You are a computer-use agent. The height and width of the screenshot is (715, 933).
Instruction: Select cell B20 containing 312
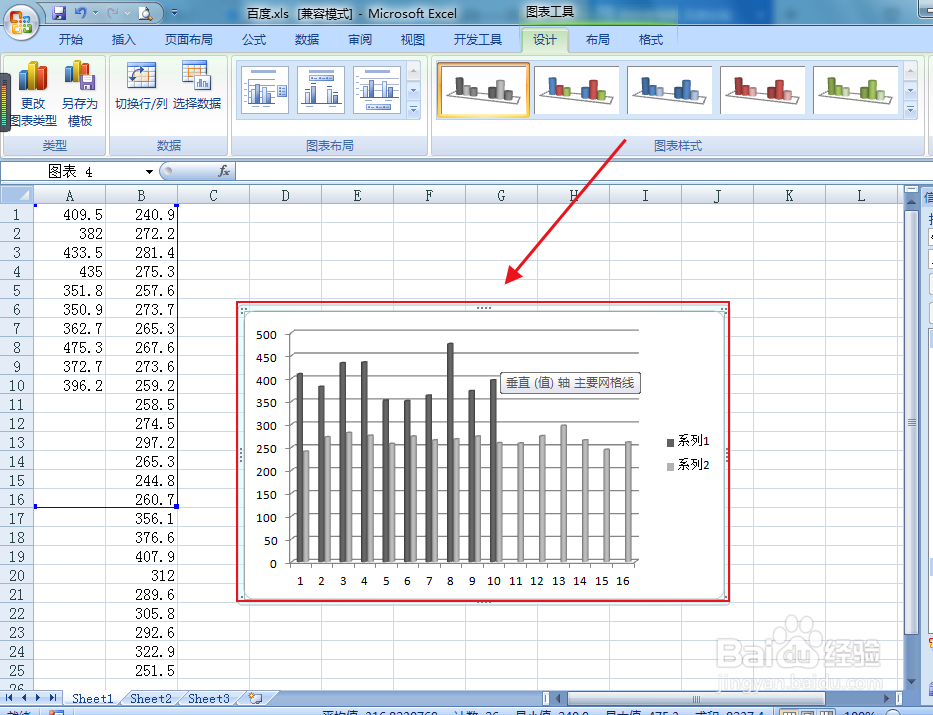(142, 575)
